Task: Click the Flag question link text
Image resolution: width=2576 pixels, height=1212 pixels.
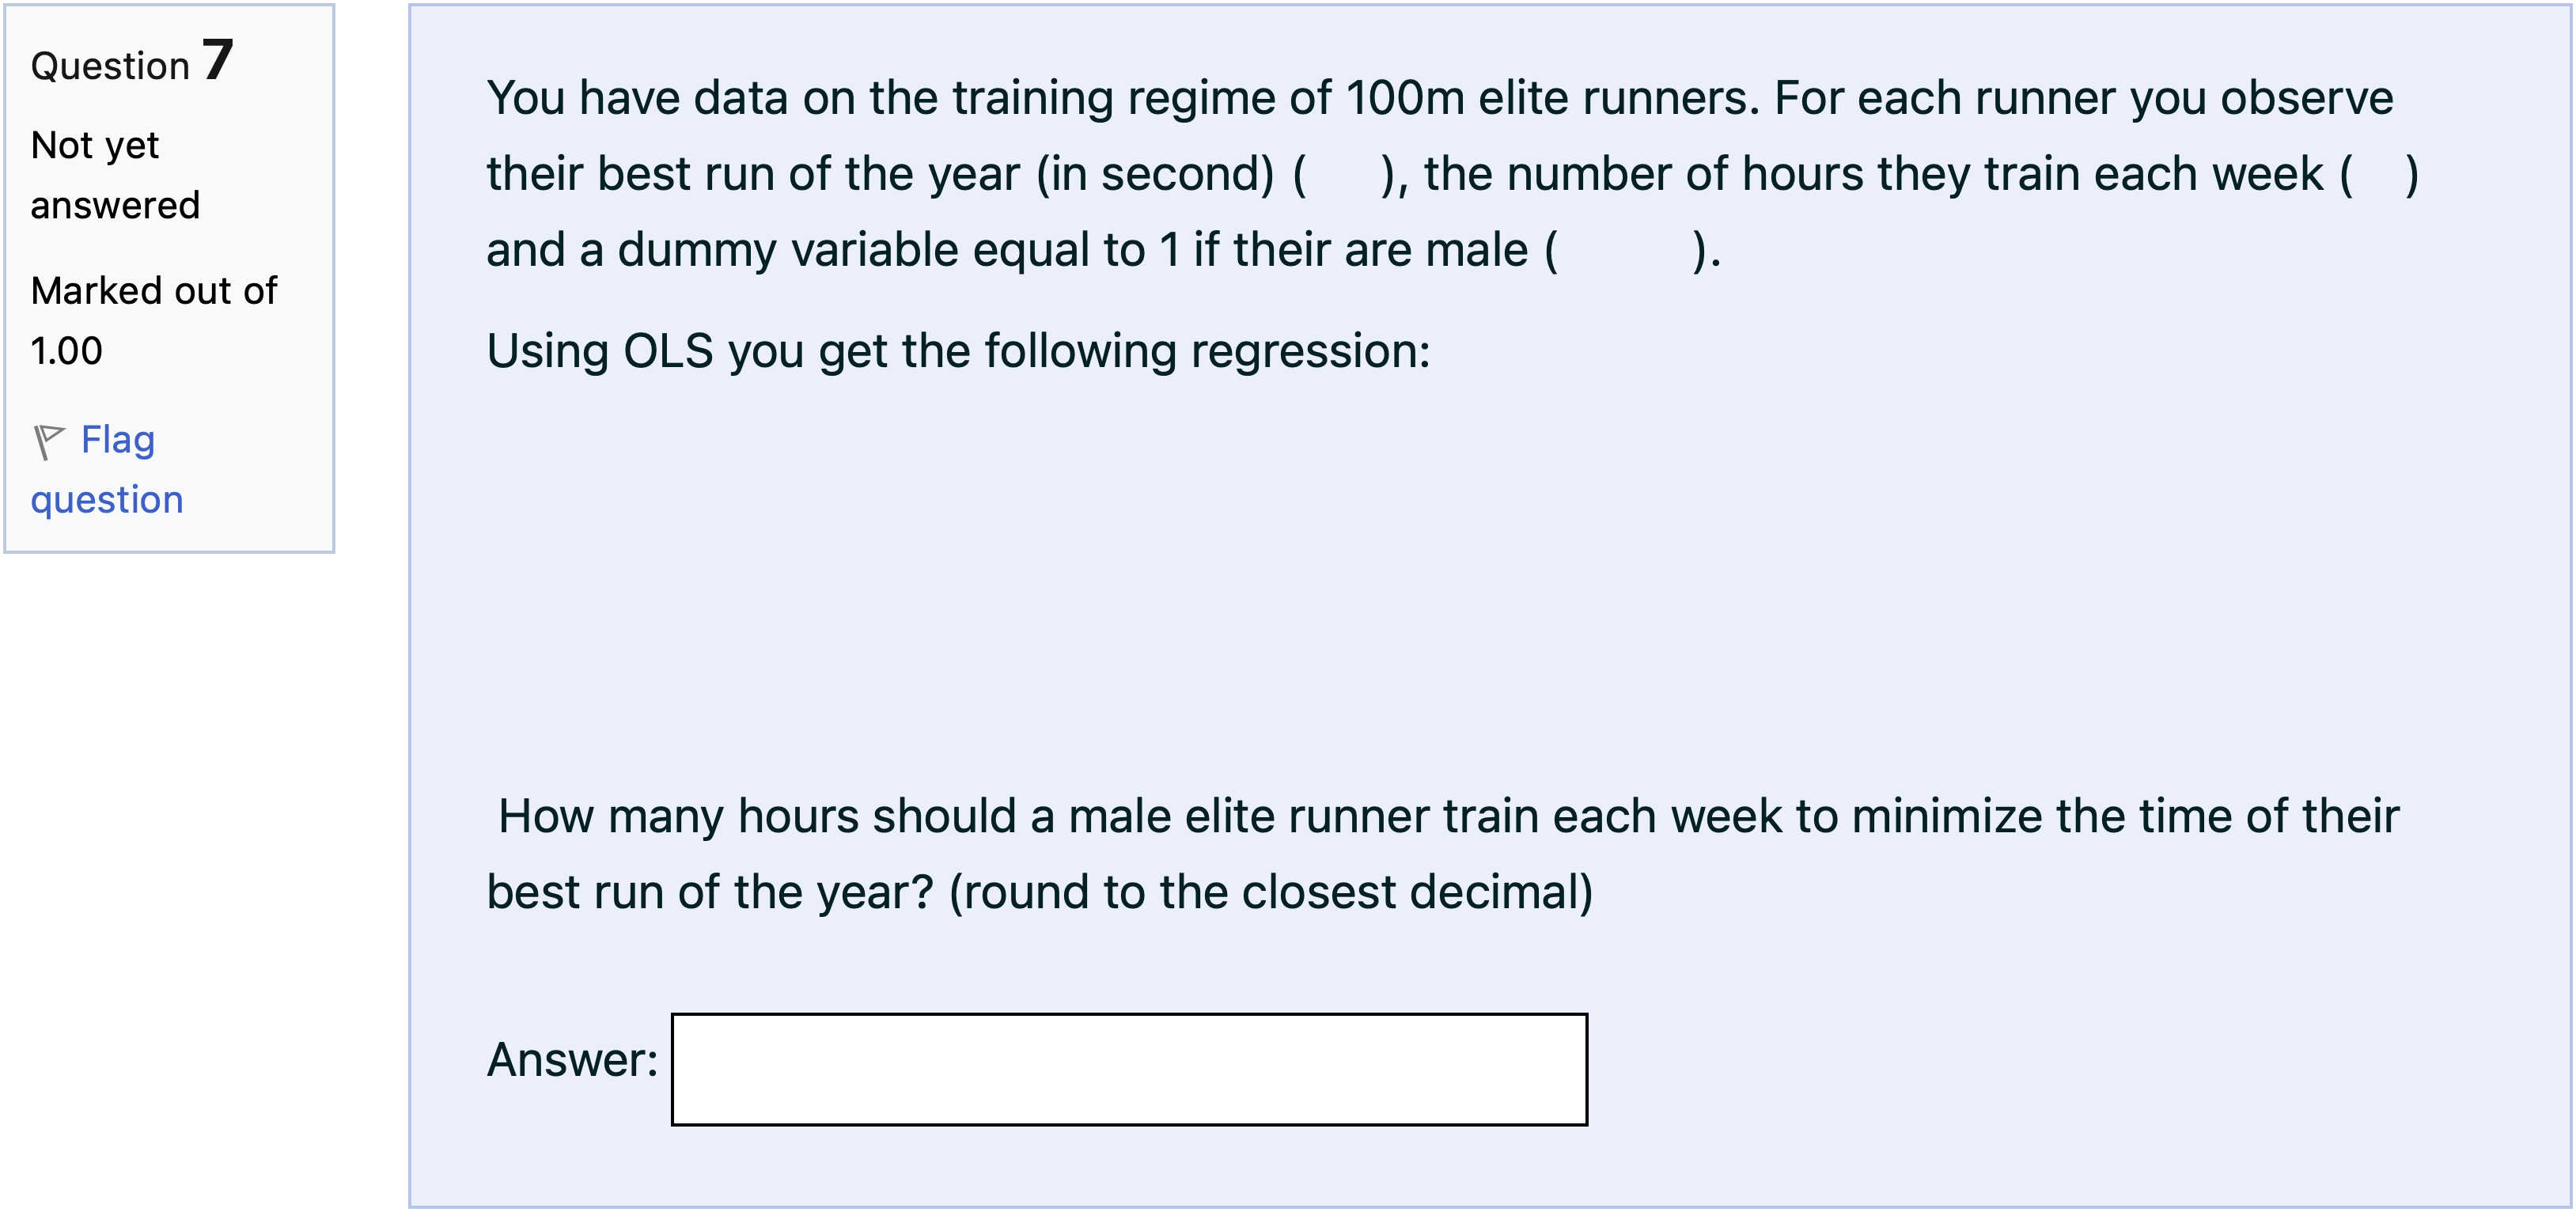Action: click(118, 441)
